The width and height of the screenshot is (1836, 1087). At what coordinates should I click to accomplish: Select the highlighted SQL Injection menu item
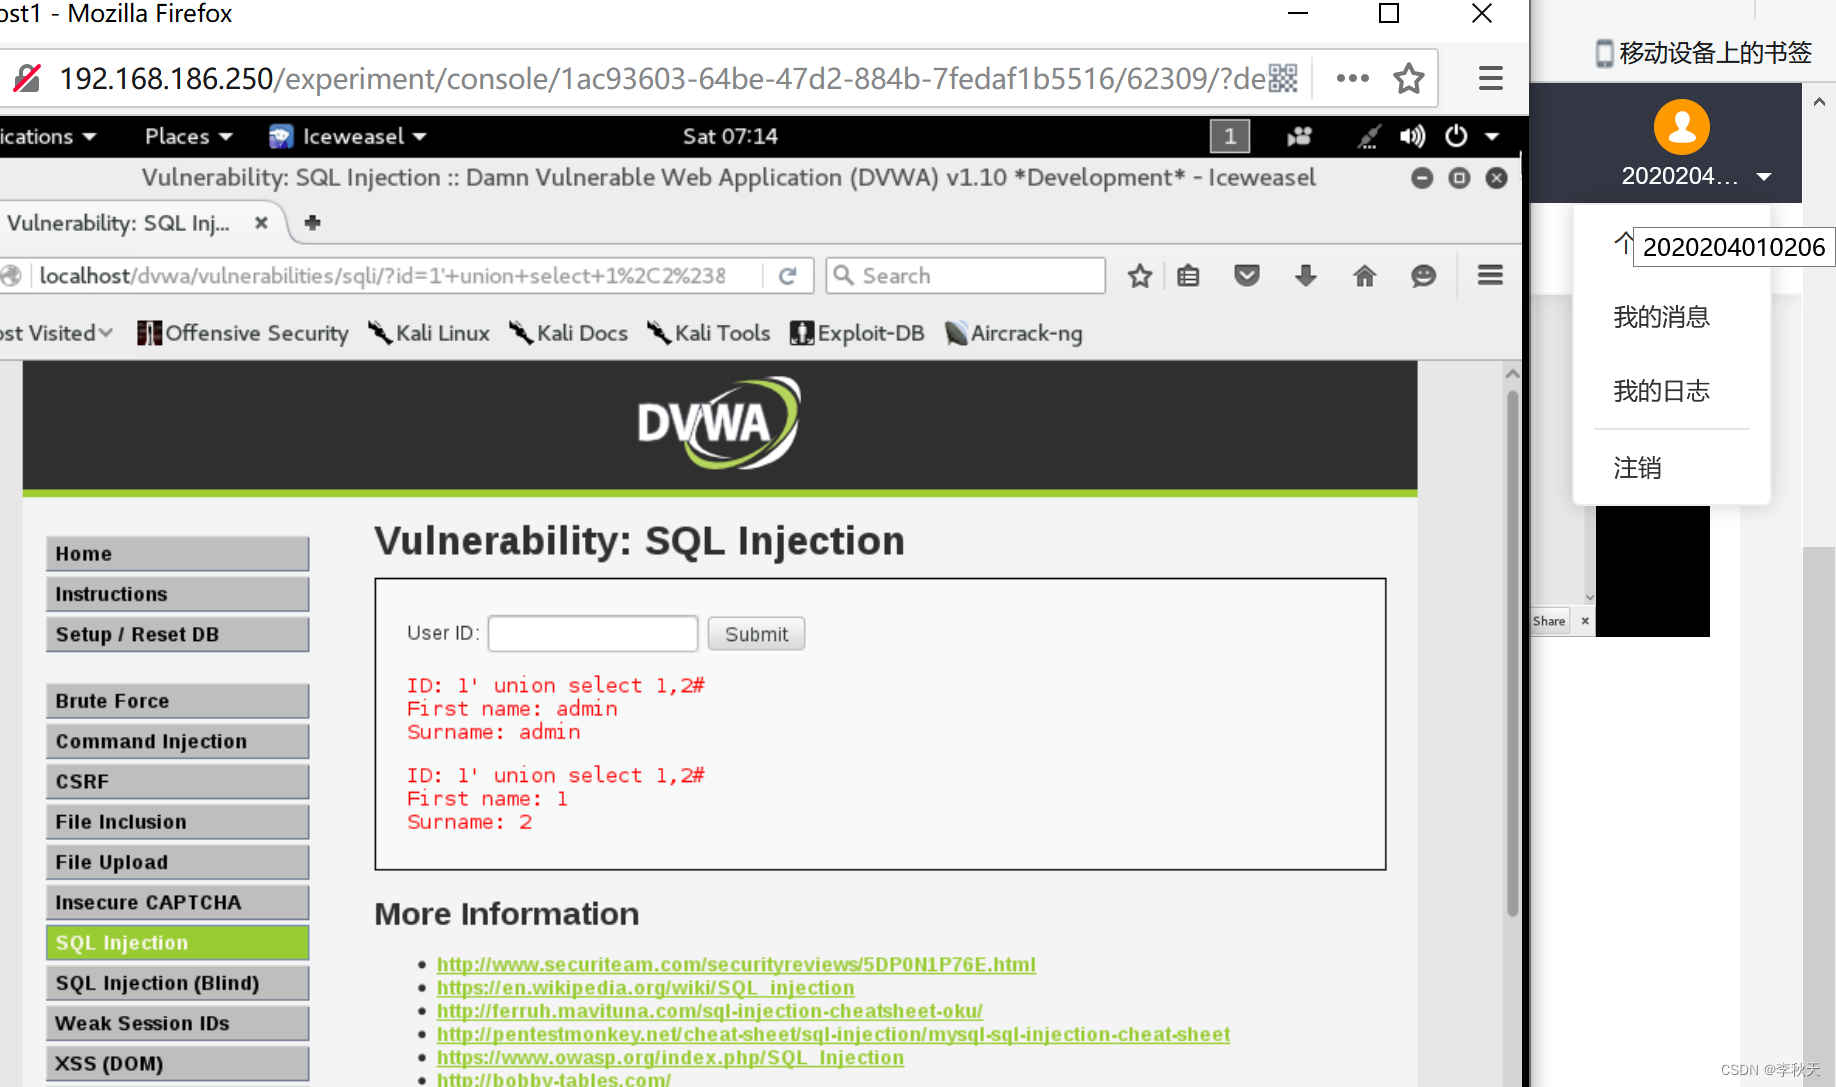pyautogui.click(x=177, y=942)
